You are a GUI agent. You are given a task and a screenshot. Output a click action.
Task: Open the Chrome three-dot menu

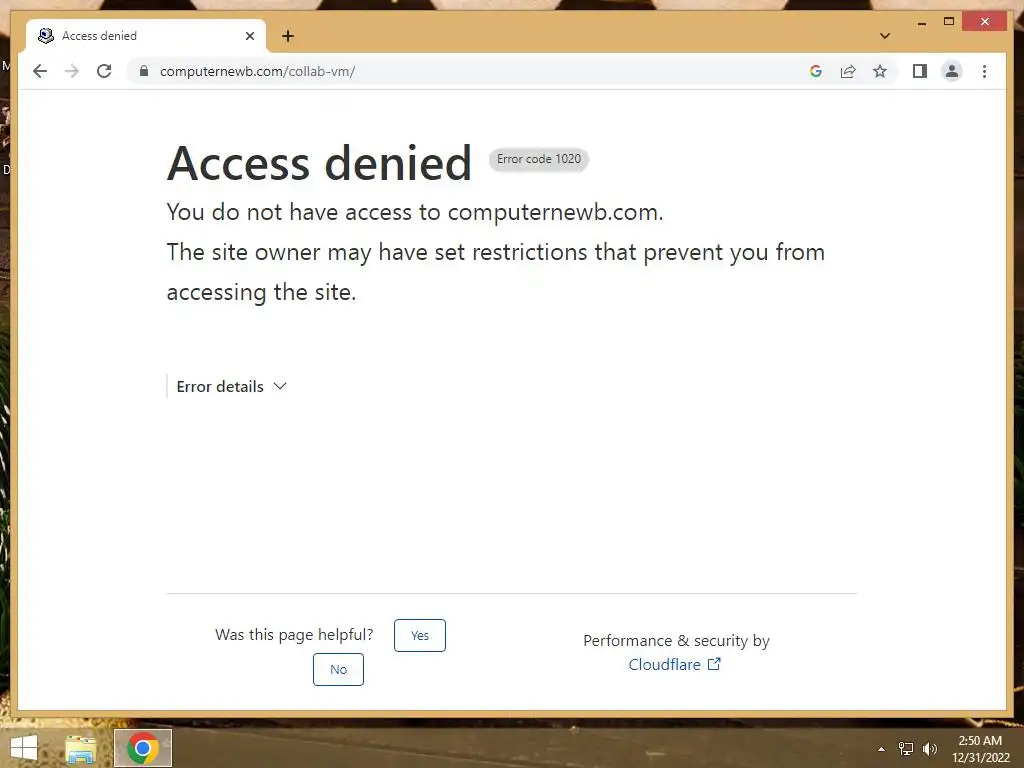[x=984, y=71]
